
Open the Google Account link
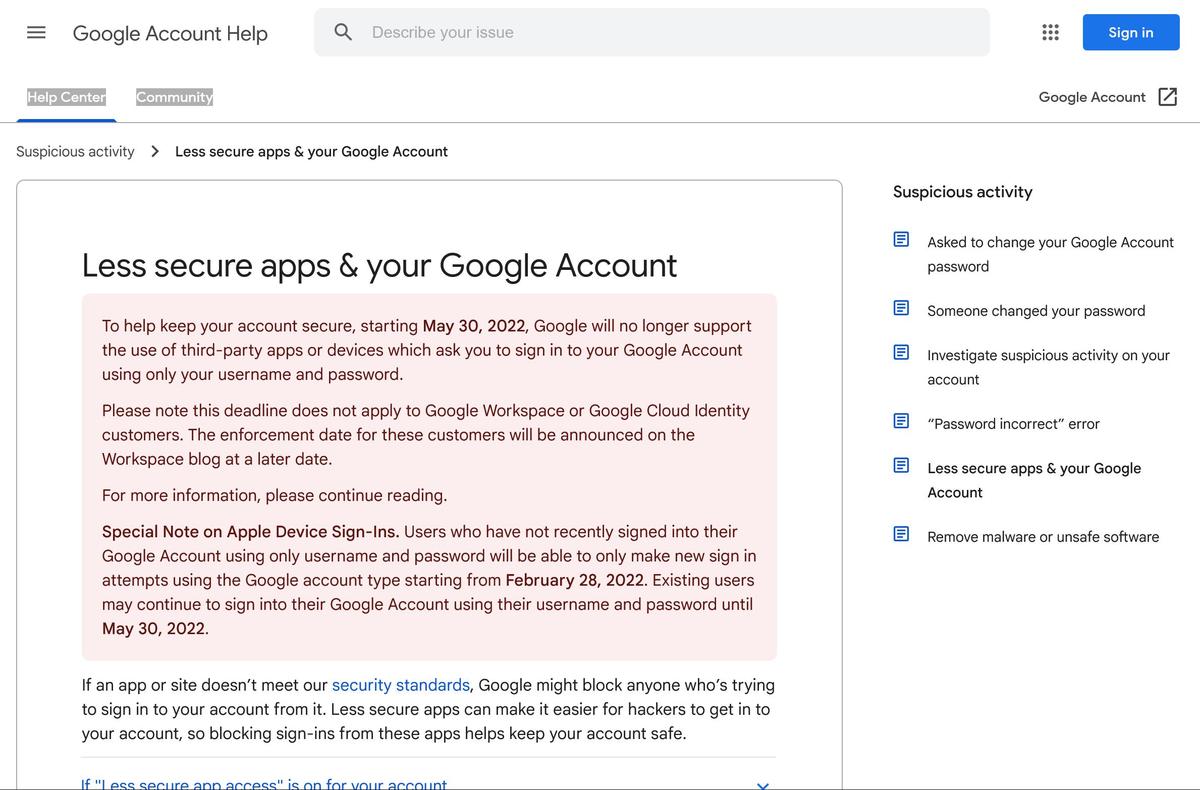[x=1092, y=97]
